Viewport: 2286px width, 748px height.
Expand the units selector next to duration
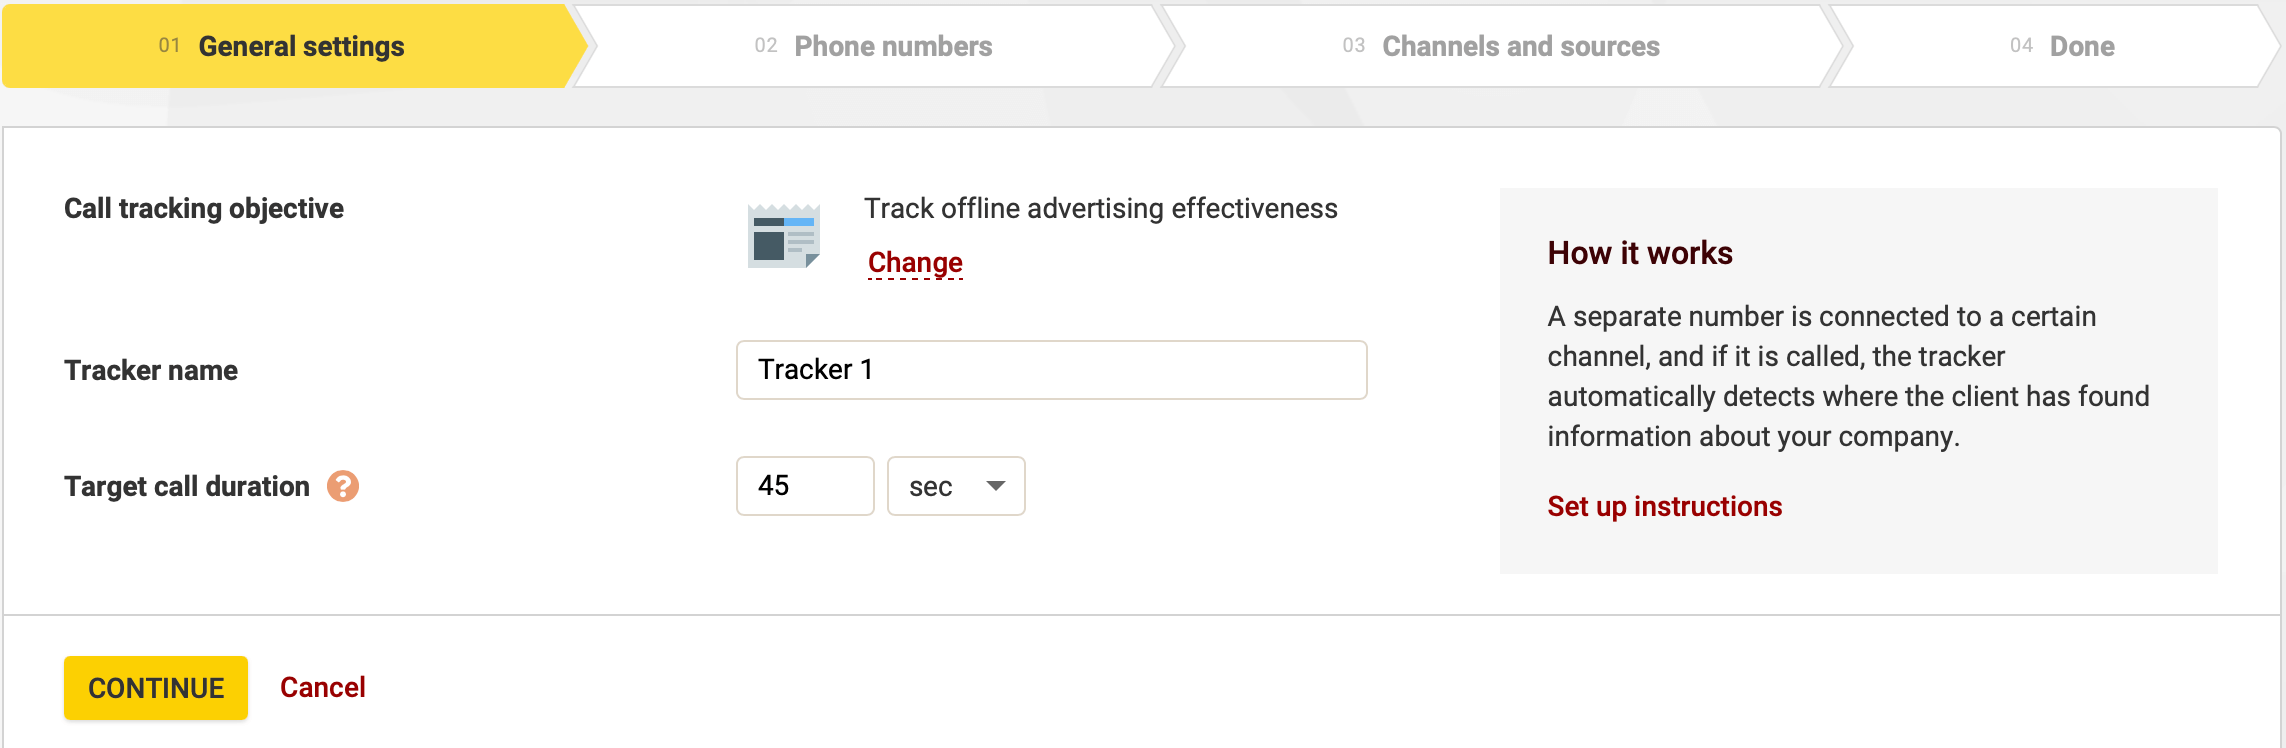[x=954, y=486]
